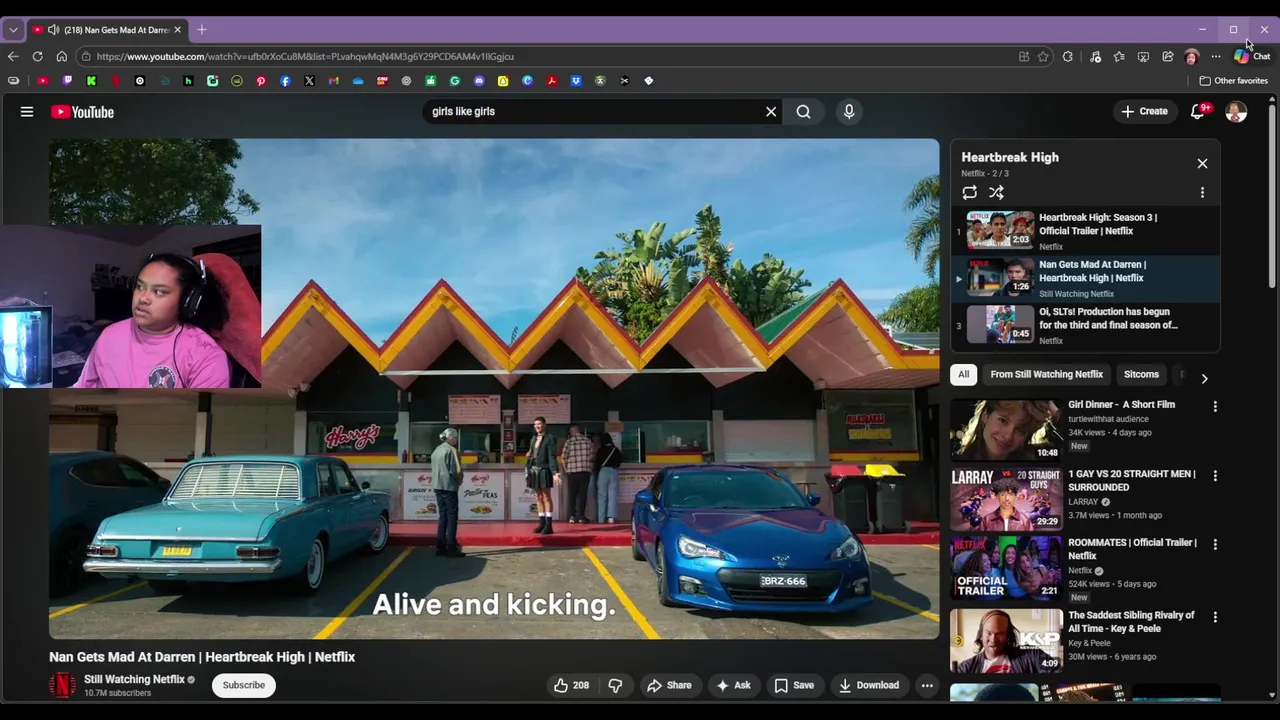Open Copilot Chat
Viewport: 1280px width, 720px height.
tap(1252, 57)
